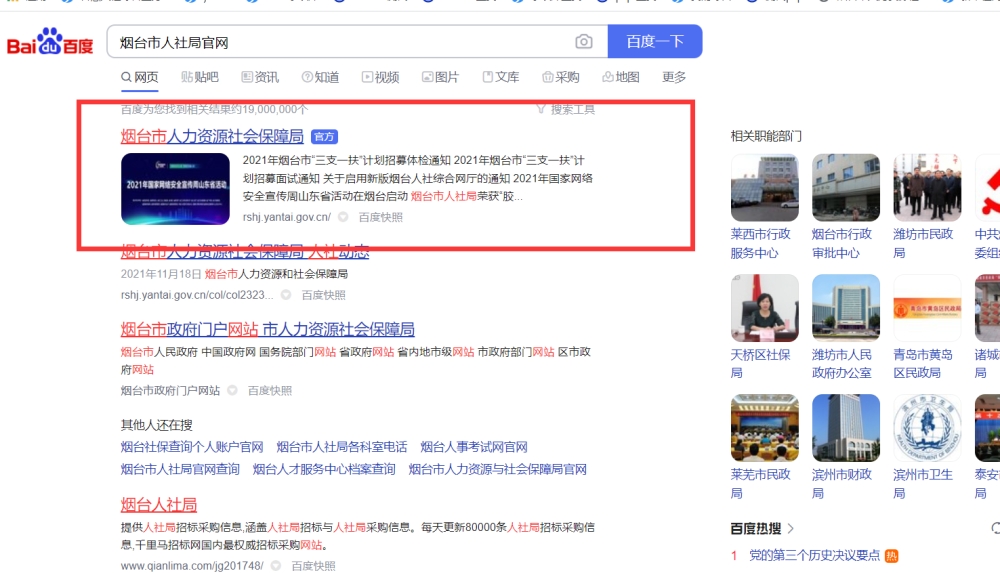The height and width of the screenshot is (573, 1000).
Task: Click the rshj.yantai.gov.cn/ URL
Action: click(286, 217)
